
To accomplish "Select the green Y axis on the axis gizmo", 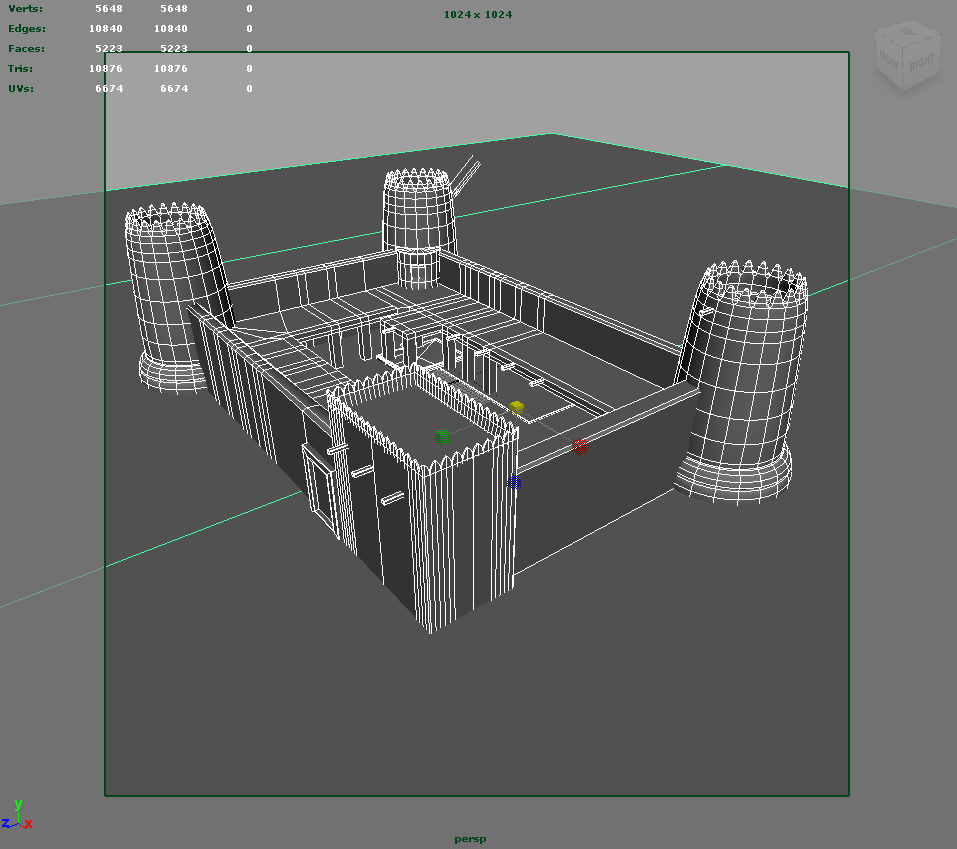I will 17,807.
